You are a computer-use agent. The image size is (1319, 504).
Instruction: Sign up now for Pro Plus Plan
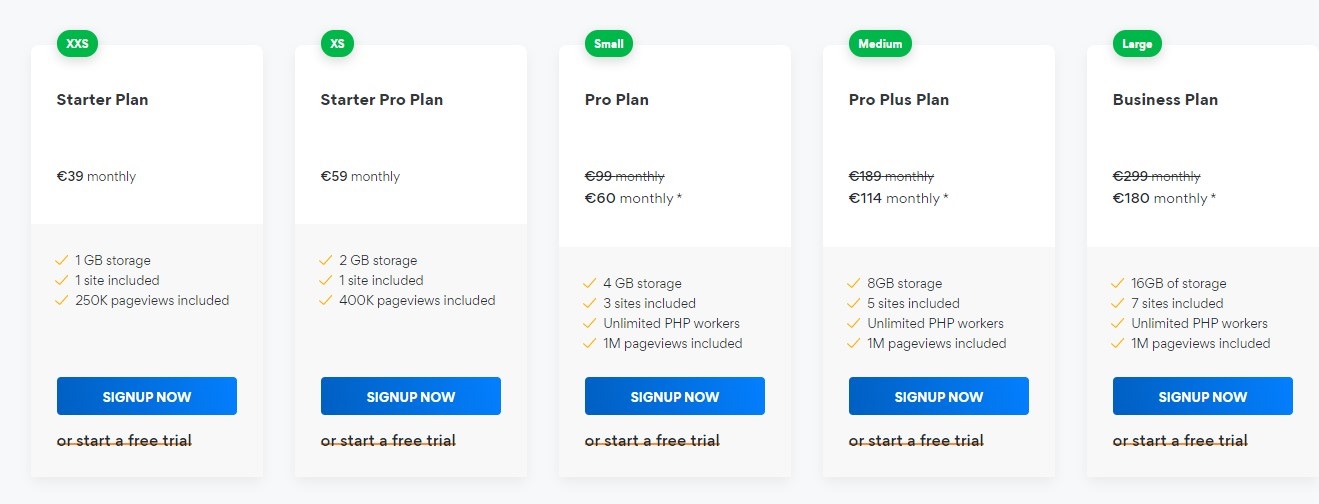[939, 396]
